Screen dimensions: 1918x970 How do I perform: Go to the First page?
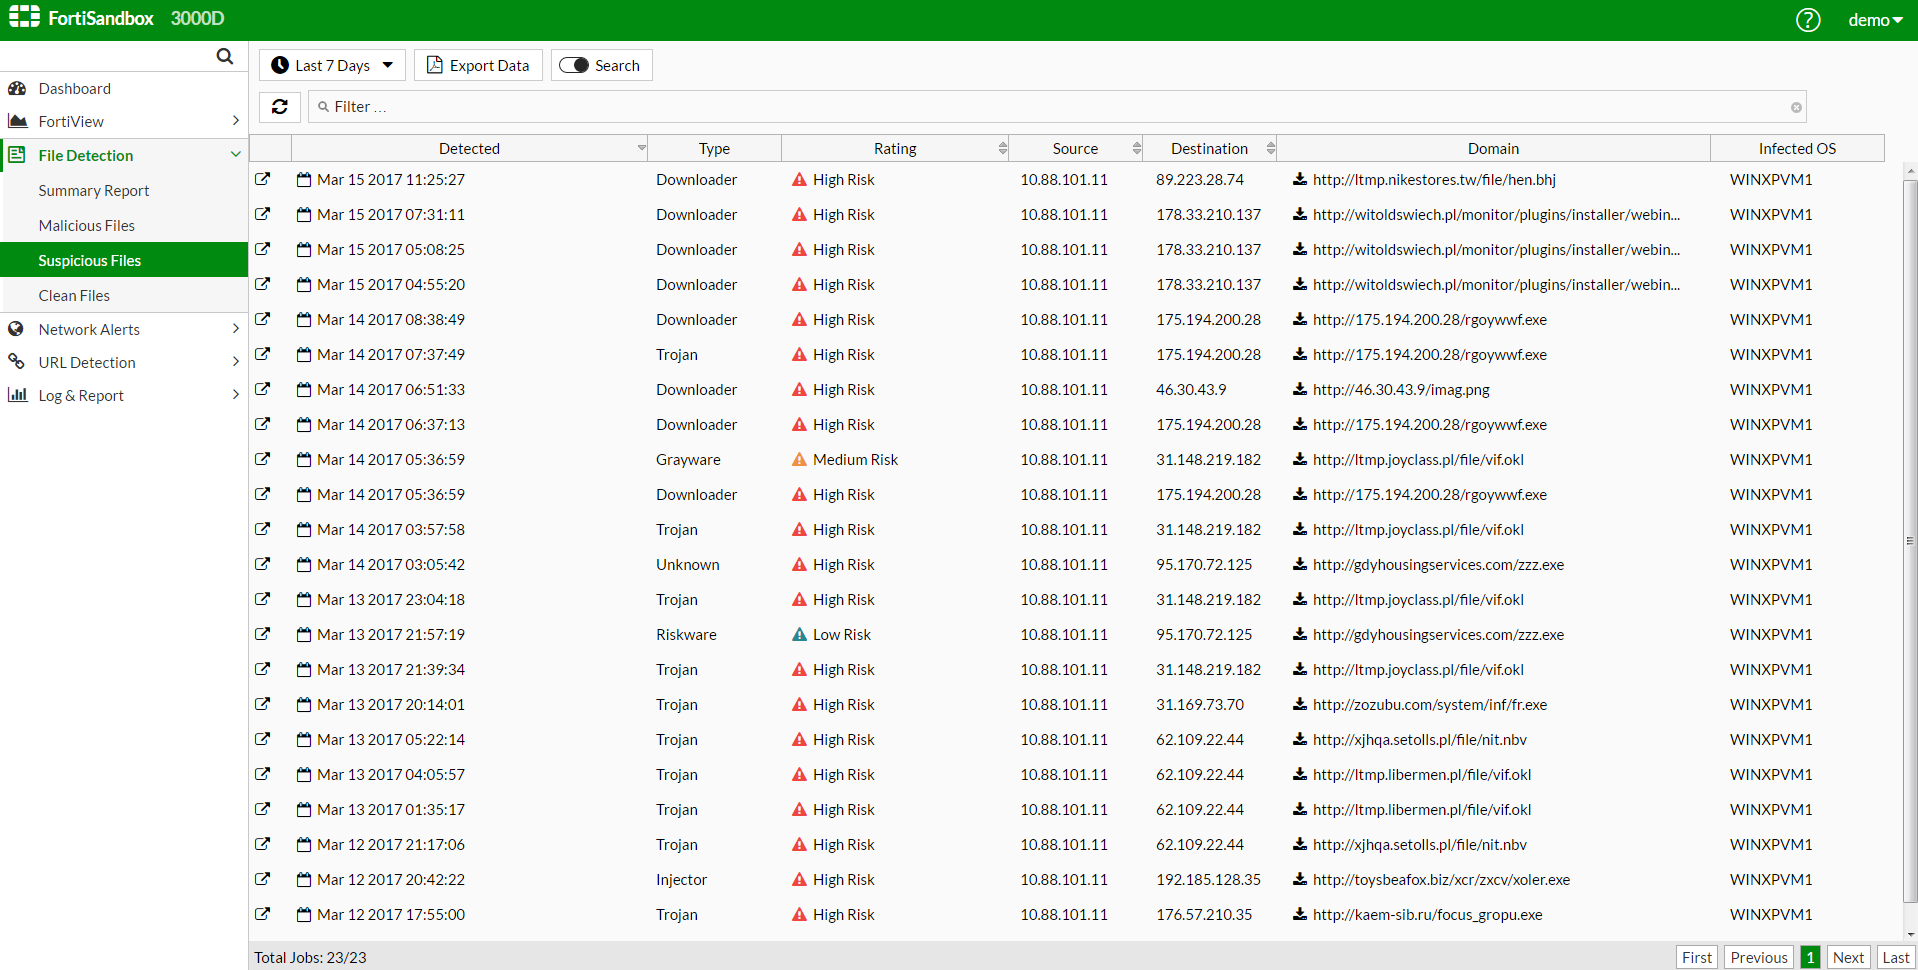click(1697, 957)
